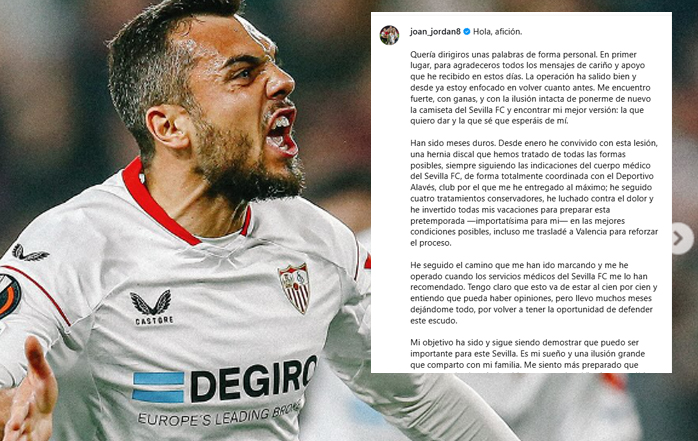Click the blue striped DEGIRO flag icon

click(158, 387)
